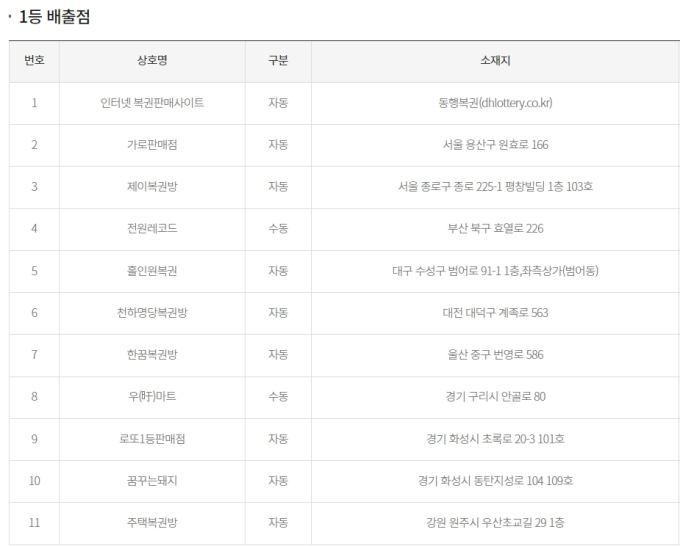Viewport: 680px width, 546px height.
Task: Click 자동 in the 꿈꾸는돼지 row
Action: pos(278,481)
